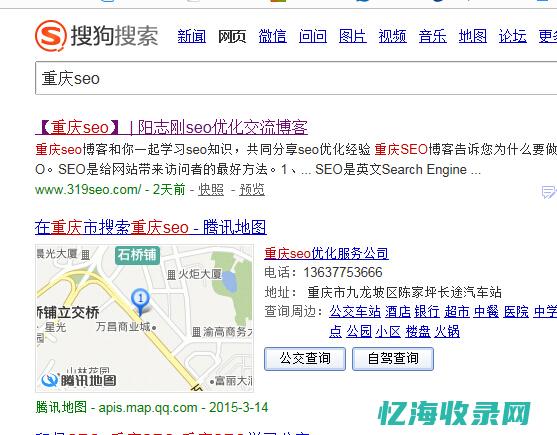The height and width of the screenshot is (435, 557).
Task: Click the 超市 nearby link
Action: click(x=457, y=312)
